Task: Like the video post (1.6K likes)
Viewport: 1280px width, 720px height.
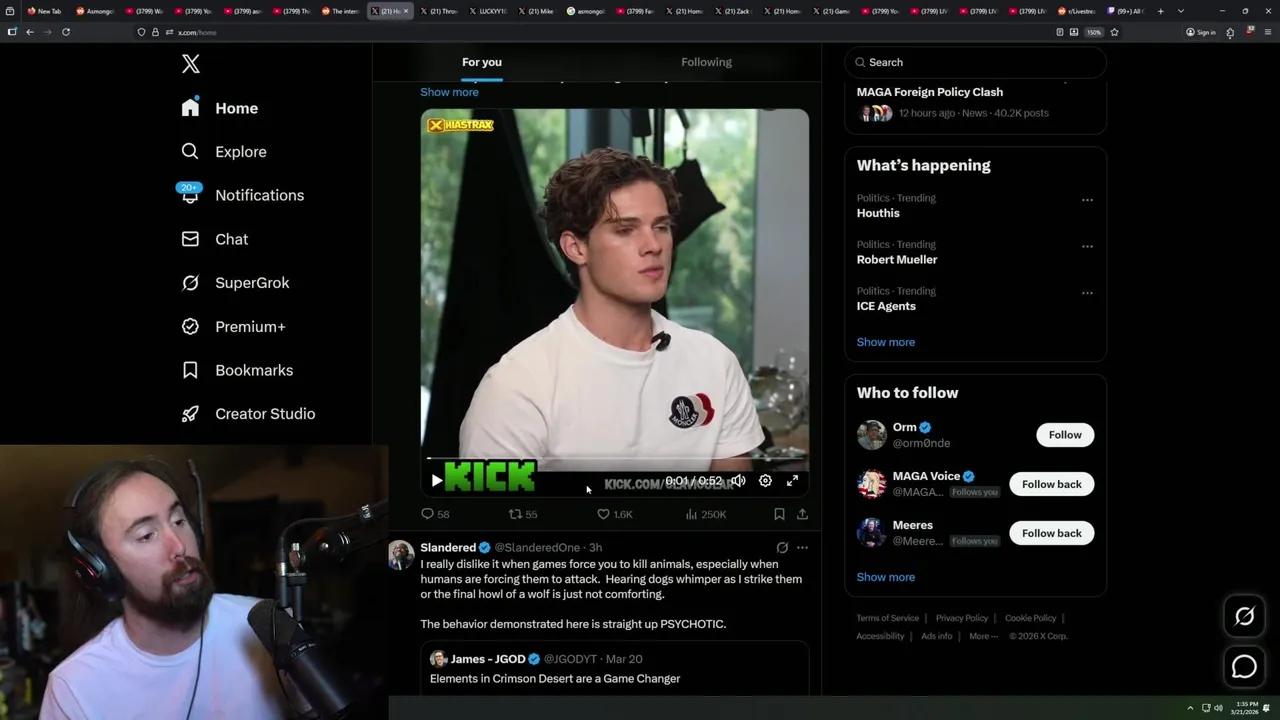Action: click(x=614, y=514)
